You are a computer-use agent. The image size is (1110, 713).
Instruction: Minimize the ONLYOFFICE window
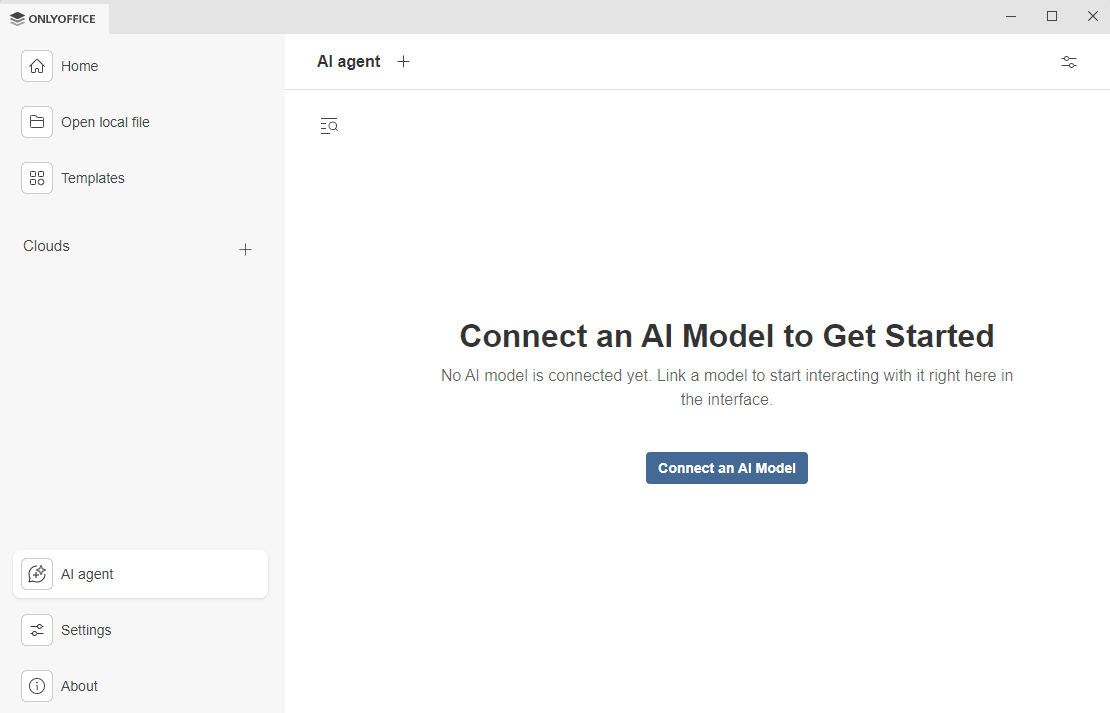tap(1010, 16)
